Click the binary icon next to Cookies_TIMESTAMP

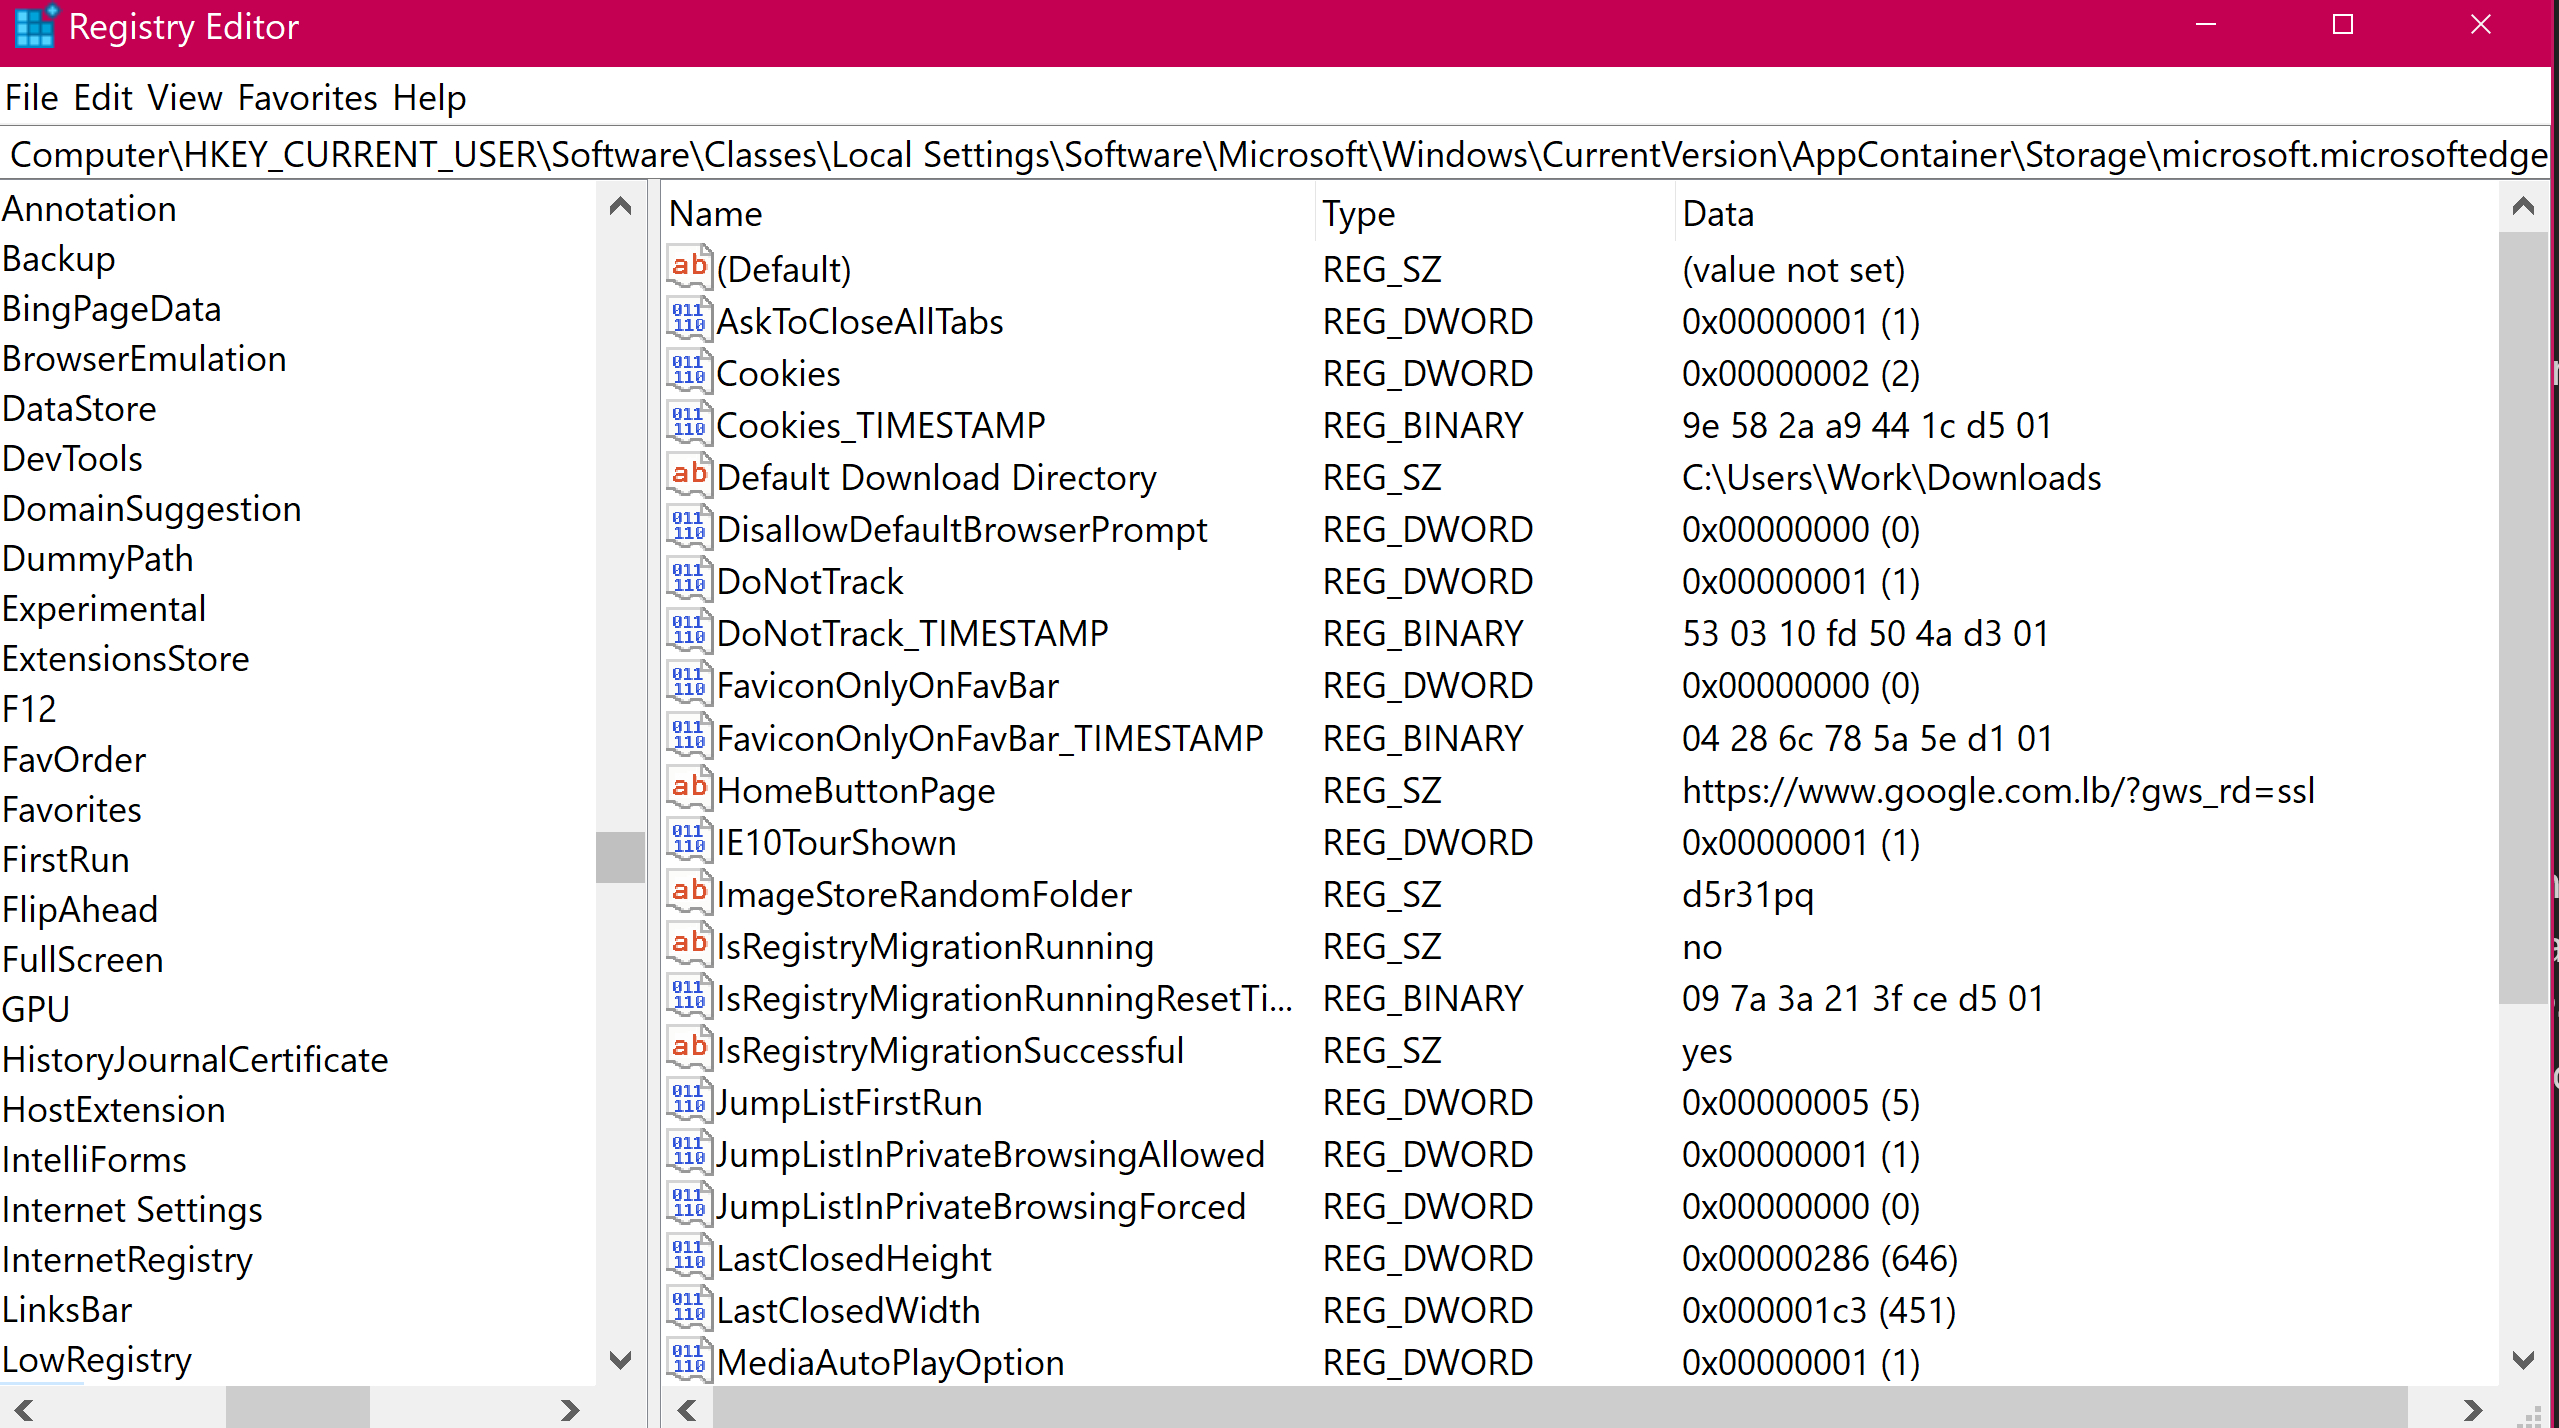tap(688, 424)
